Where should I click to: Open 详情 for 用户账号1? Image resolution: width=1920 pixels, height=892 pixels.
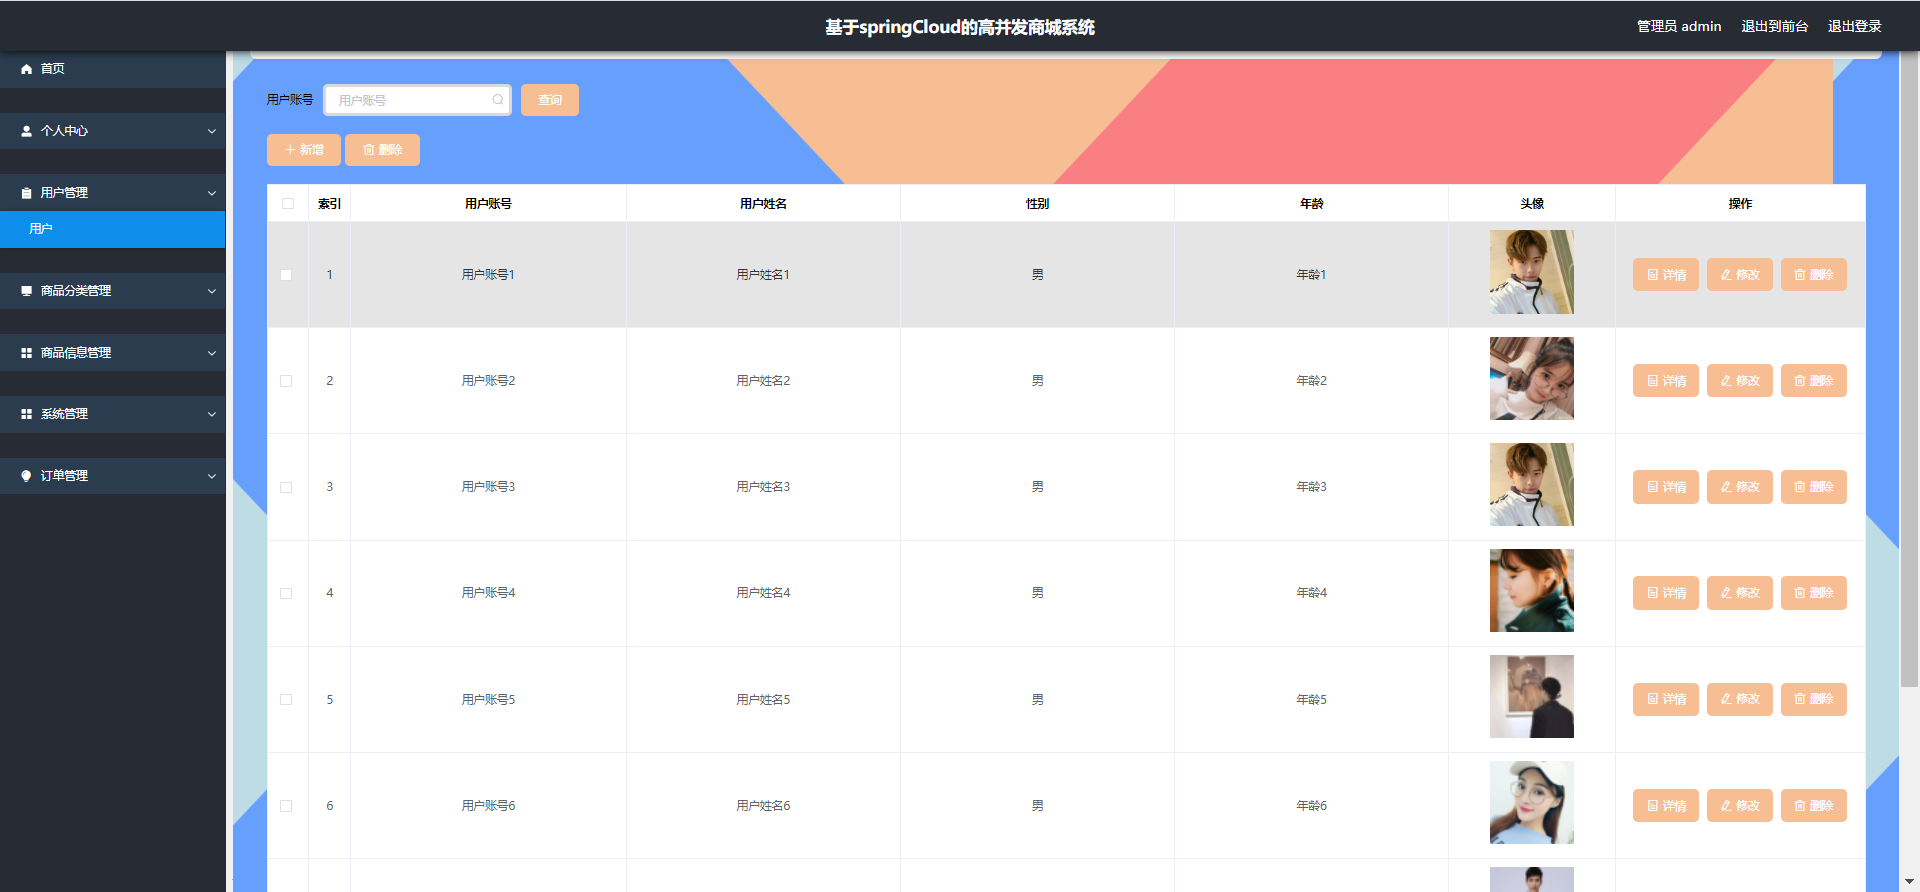pyautogui.click(x=1666, y=275)
